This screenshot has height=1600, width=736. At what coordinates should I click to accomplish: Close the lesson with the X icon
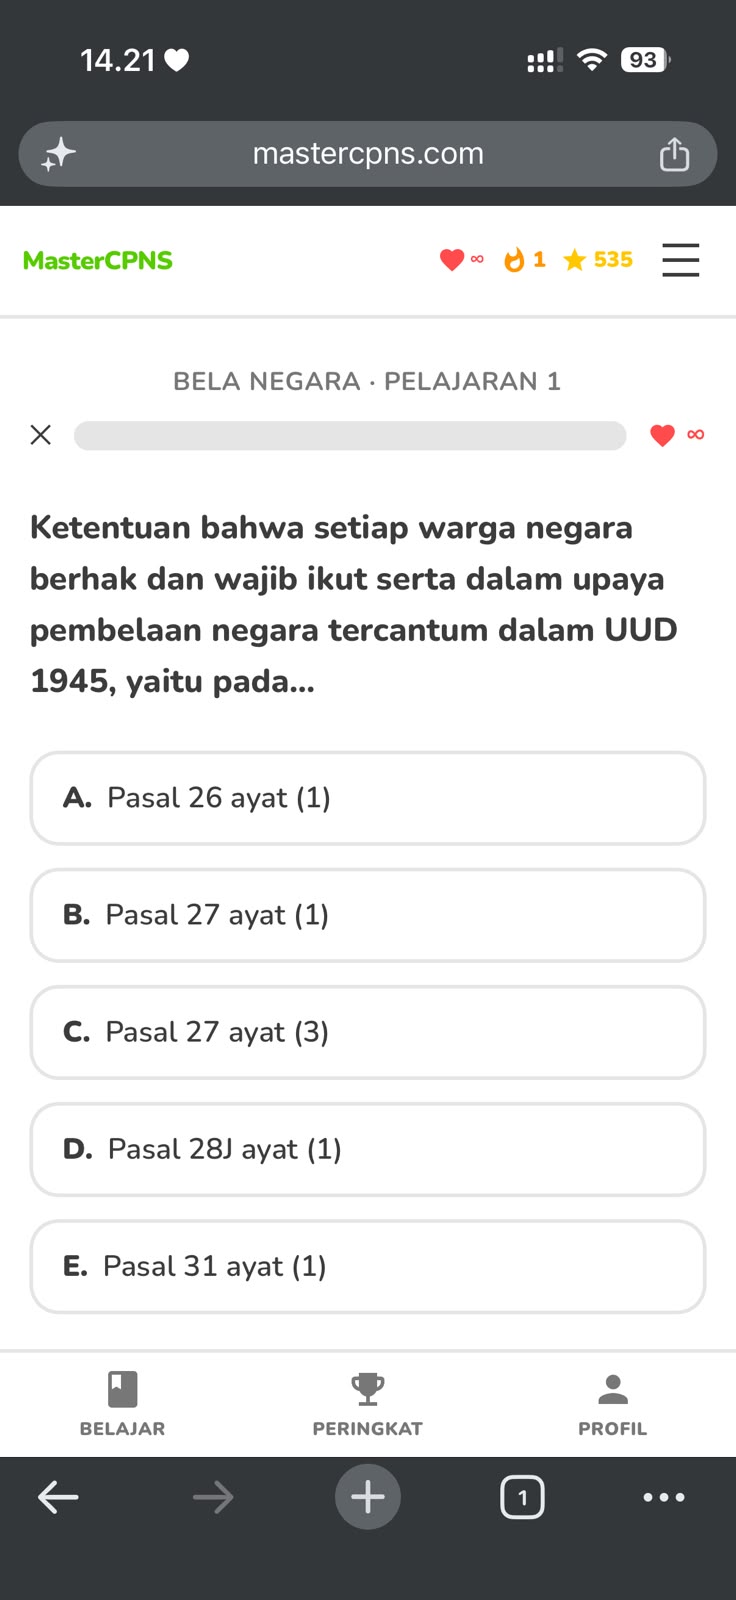pos(40,435)
